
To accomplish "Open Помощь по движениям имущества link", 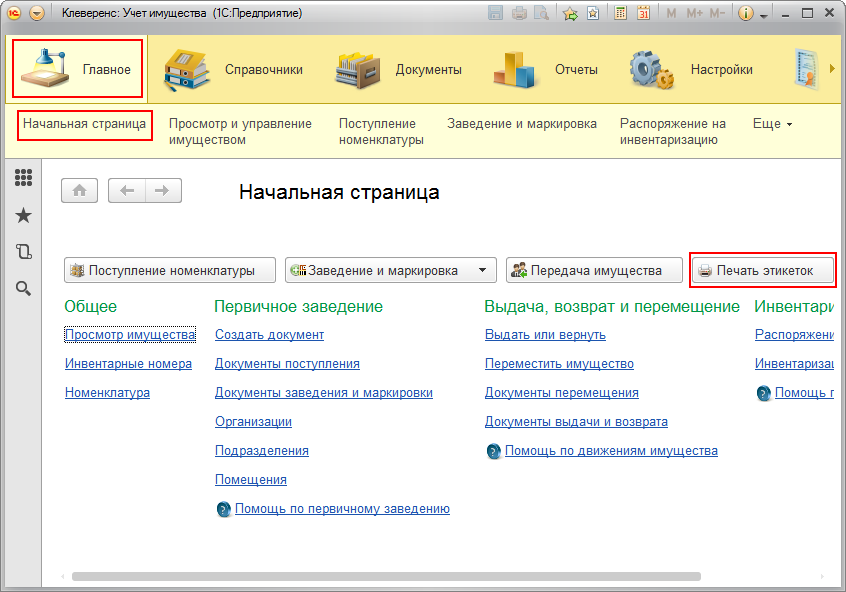I will 611,451.
